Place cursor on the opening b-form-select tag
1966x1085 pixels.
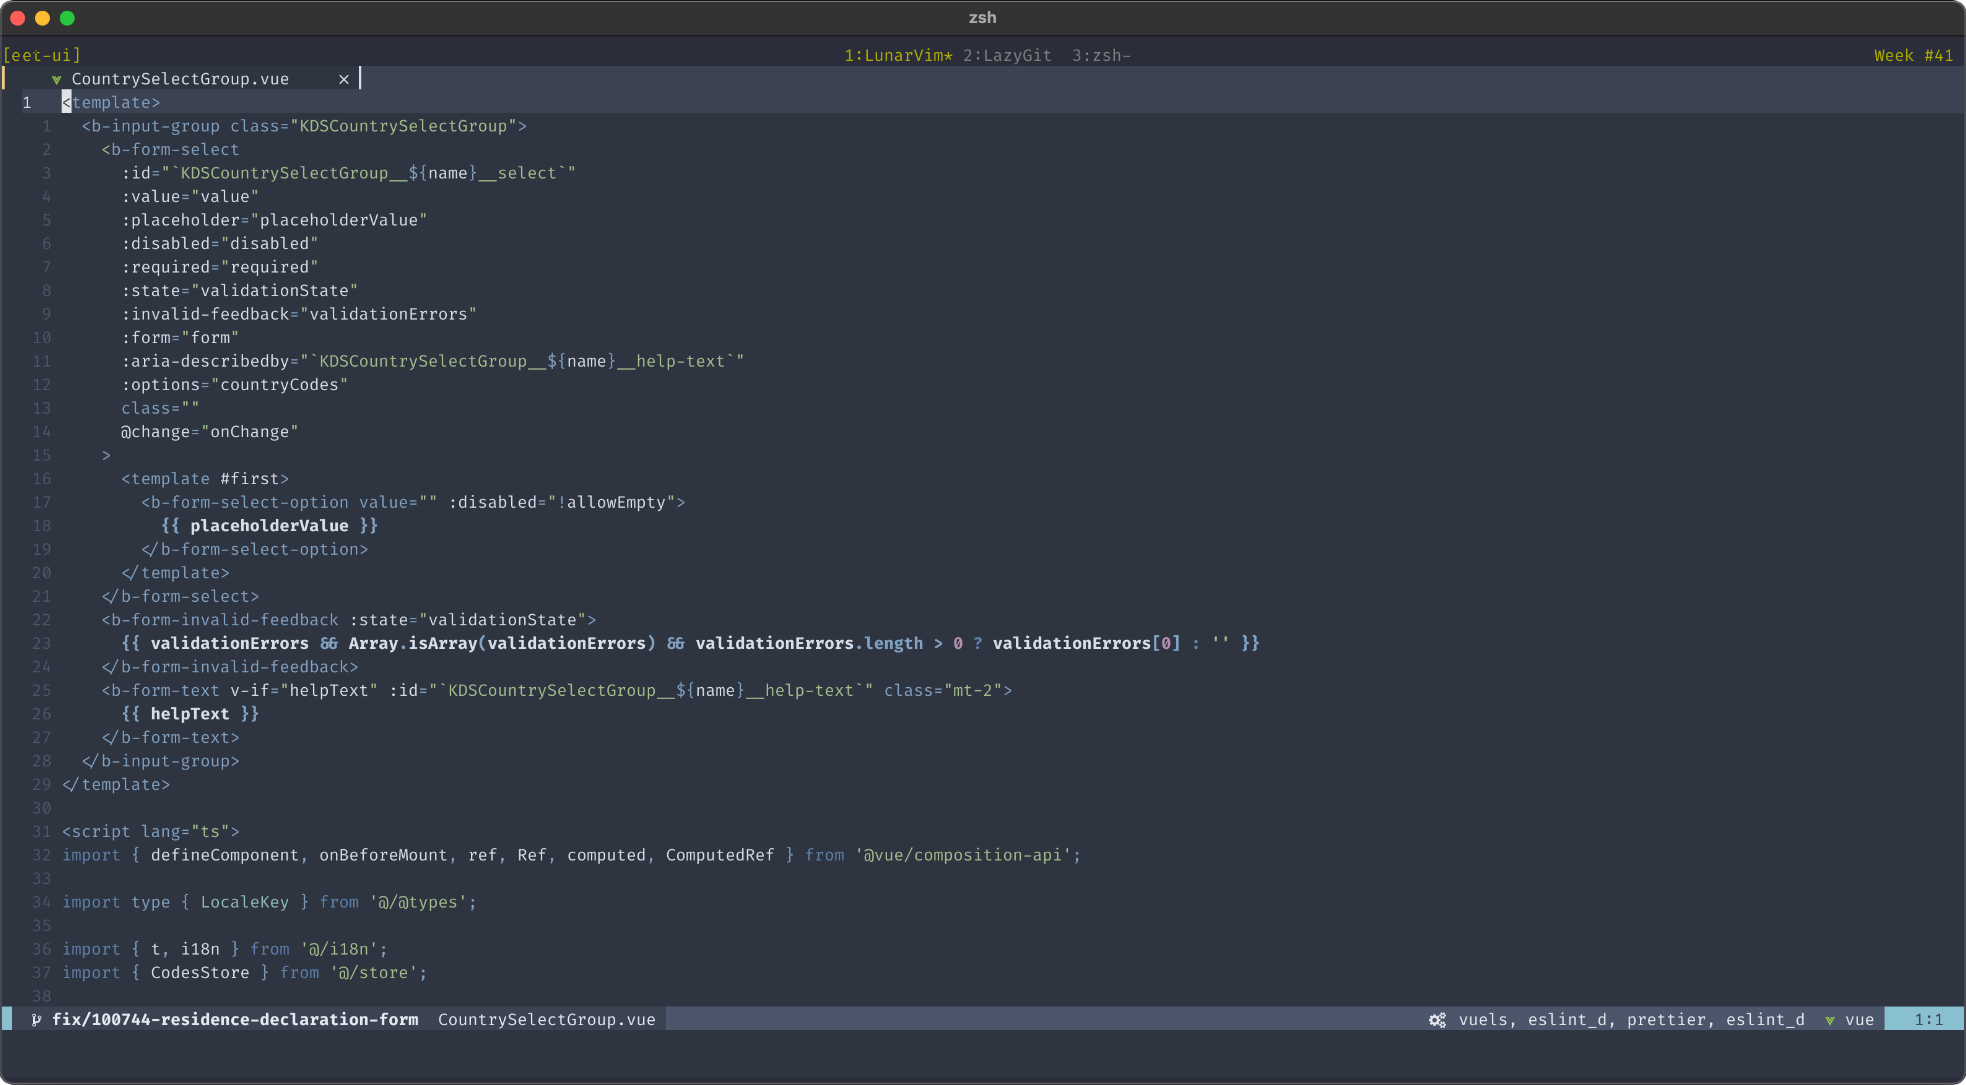(170, 149)
